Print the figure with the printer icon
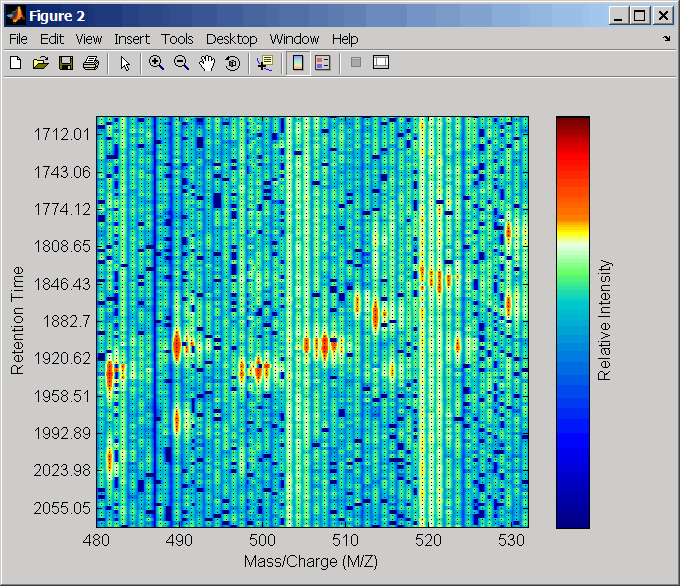The image size is (680, 586). [x=90, y=63]
